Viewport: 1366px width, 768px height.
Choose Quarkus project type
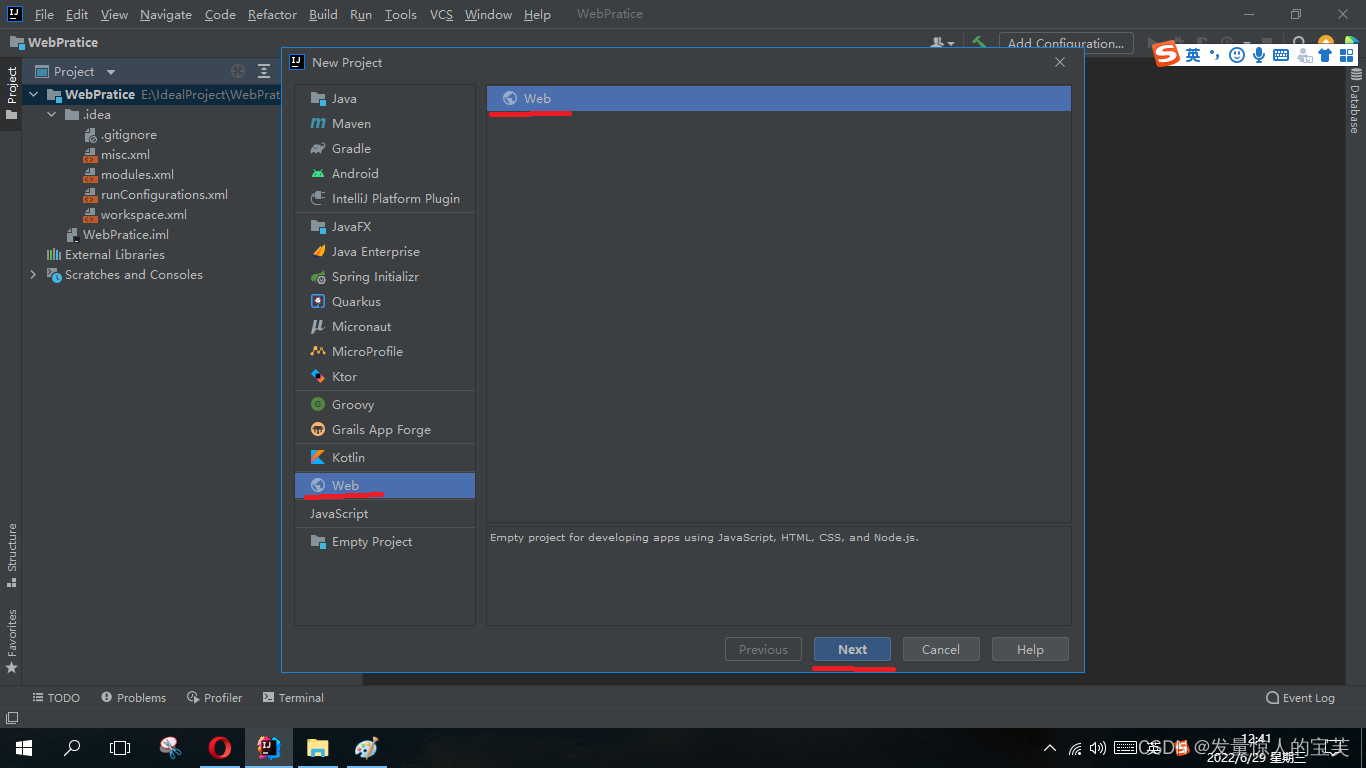tap(385, 301)
